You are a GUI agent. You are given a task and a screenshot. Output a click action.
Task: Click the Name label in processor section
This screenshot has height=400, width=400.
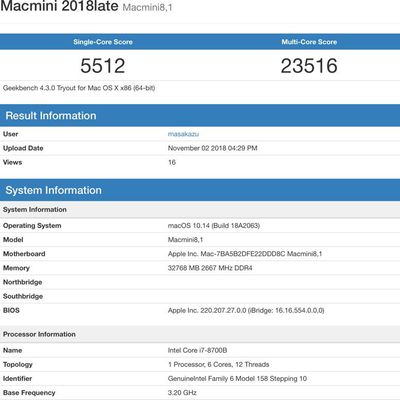[x=12, y=350]
